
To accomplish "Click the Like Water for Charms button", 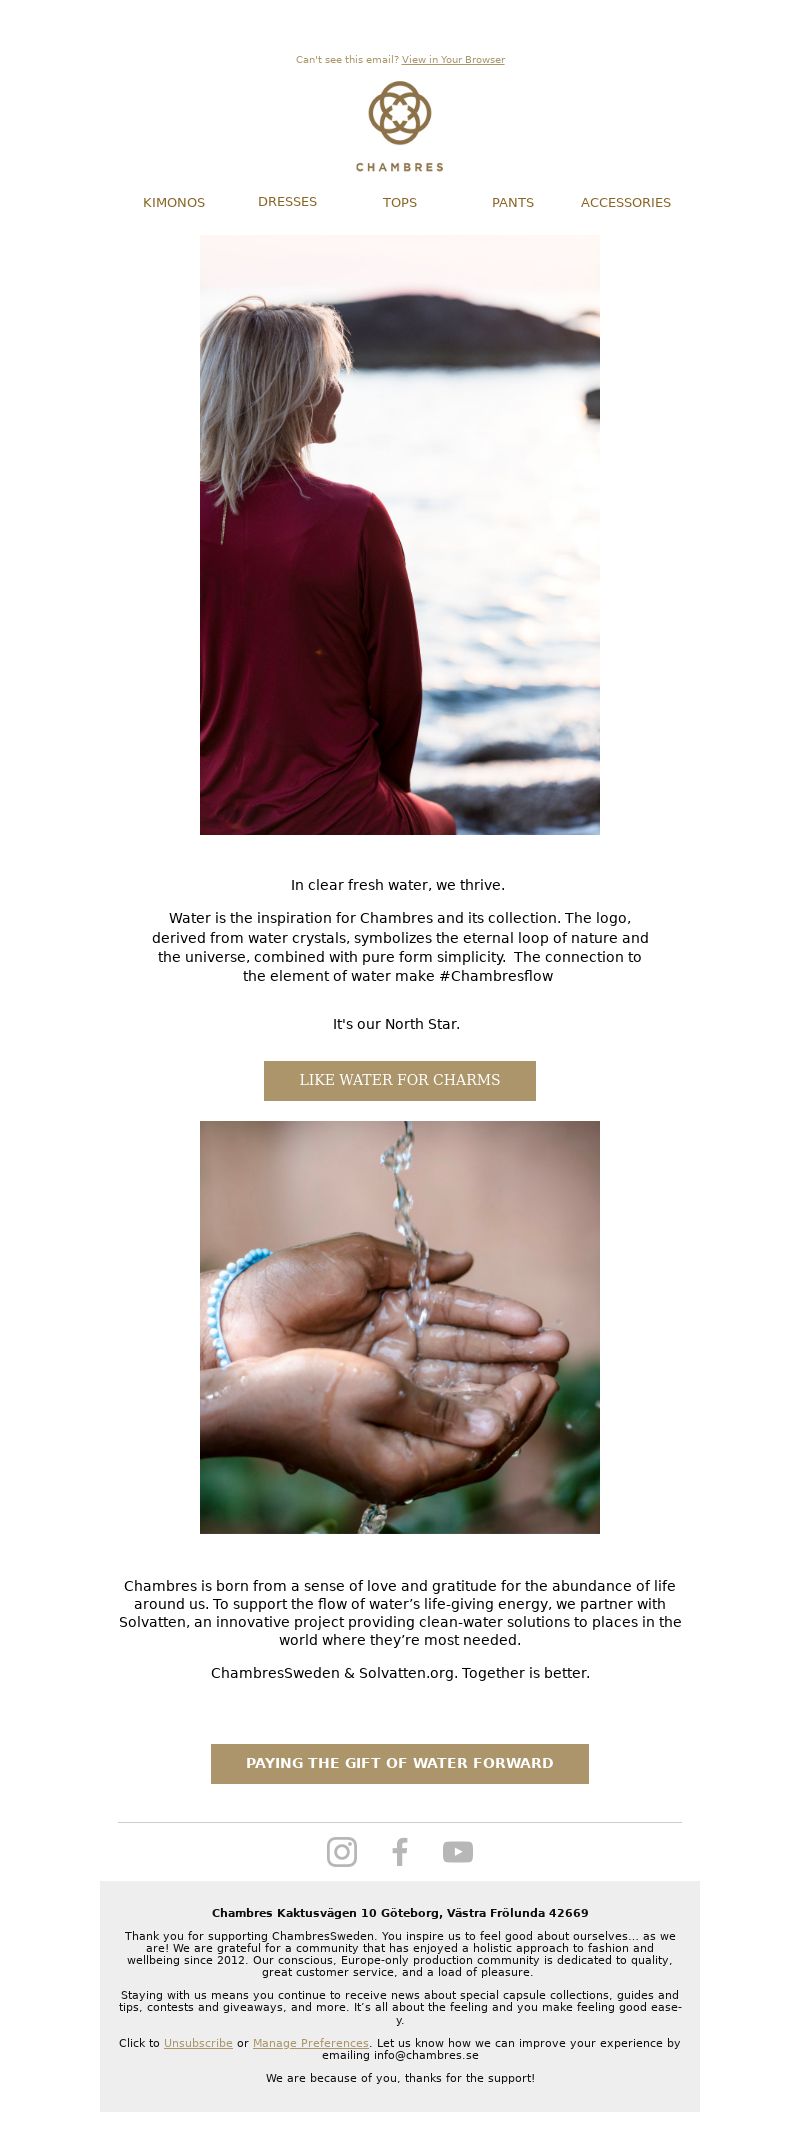I will [400, 1080].
